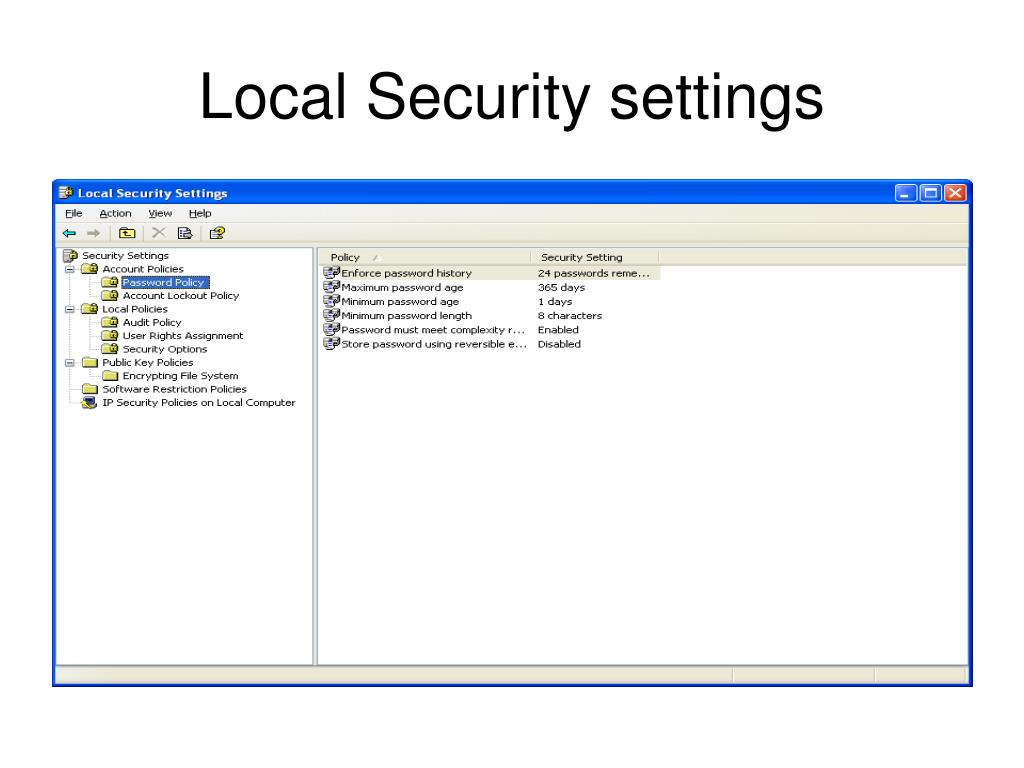This screenshot has width=1024, height=768.
Task: Collapse the Public Key Policies tree node
Action: pyautogui.click(x=70, y=363)
